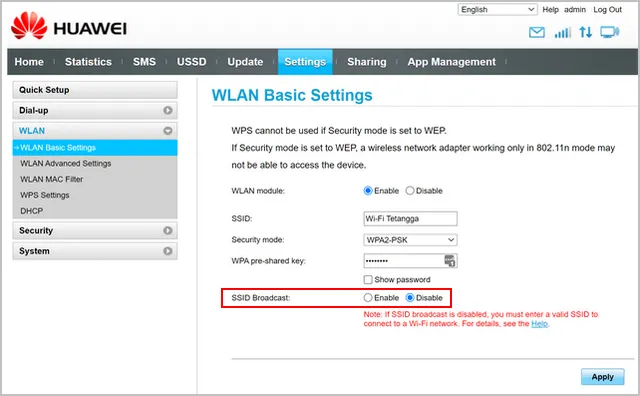This screenshot has height=396, width=640.
Task: Select WLAN module Enable radio
Action: pyautogui.click(x=368, y=191)
